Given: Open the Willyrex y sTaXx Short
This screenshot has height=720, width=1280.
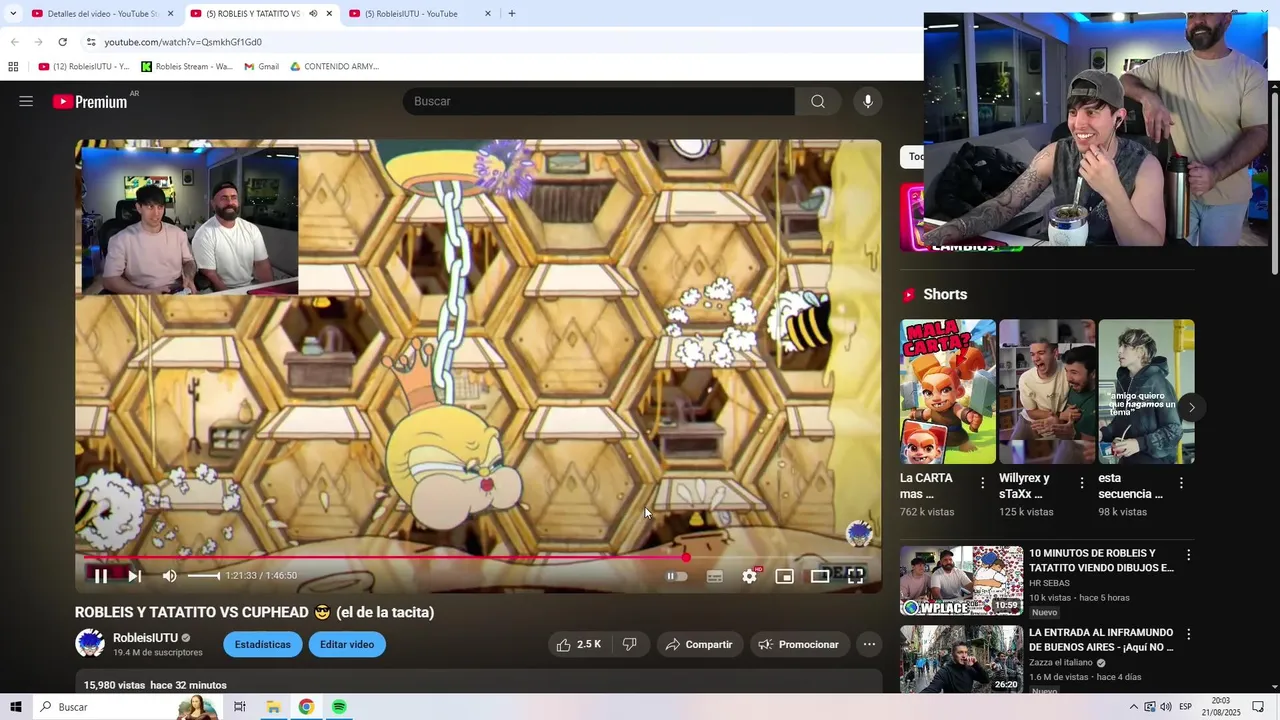Looking at the screenshot, I should point(1047,391).
